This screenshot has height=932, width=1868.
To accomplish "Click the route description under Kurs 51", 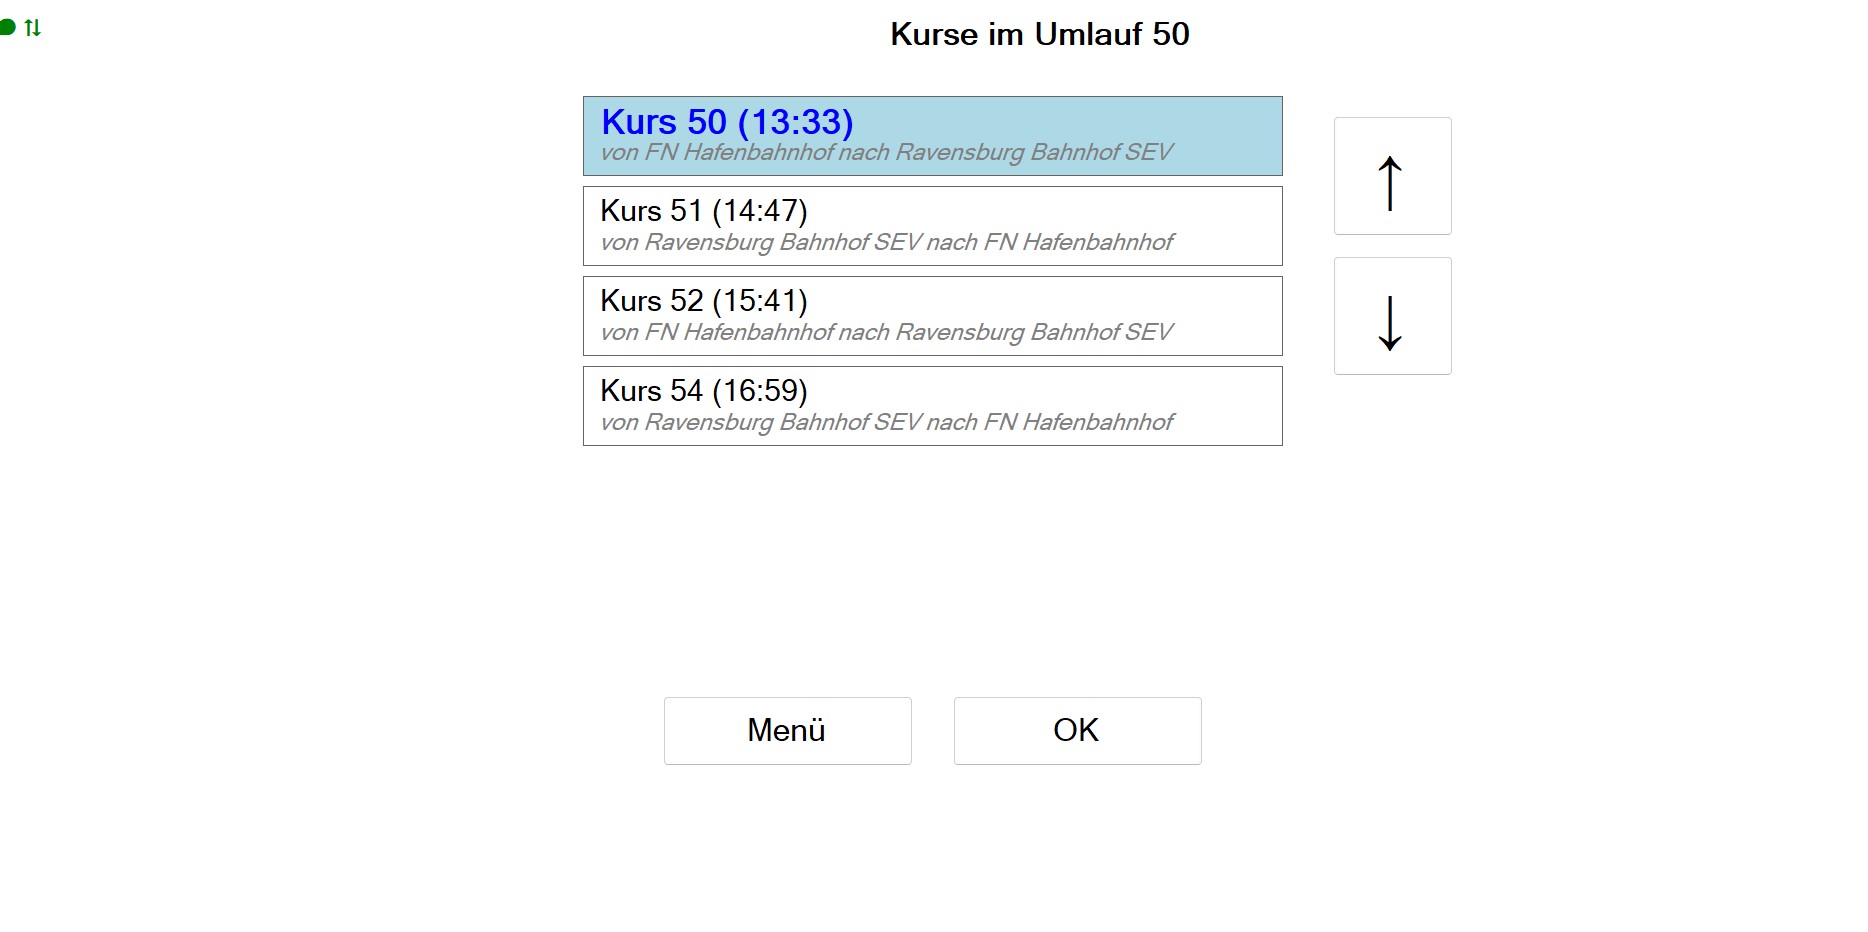I will click(886, 242).
